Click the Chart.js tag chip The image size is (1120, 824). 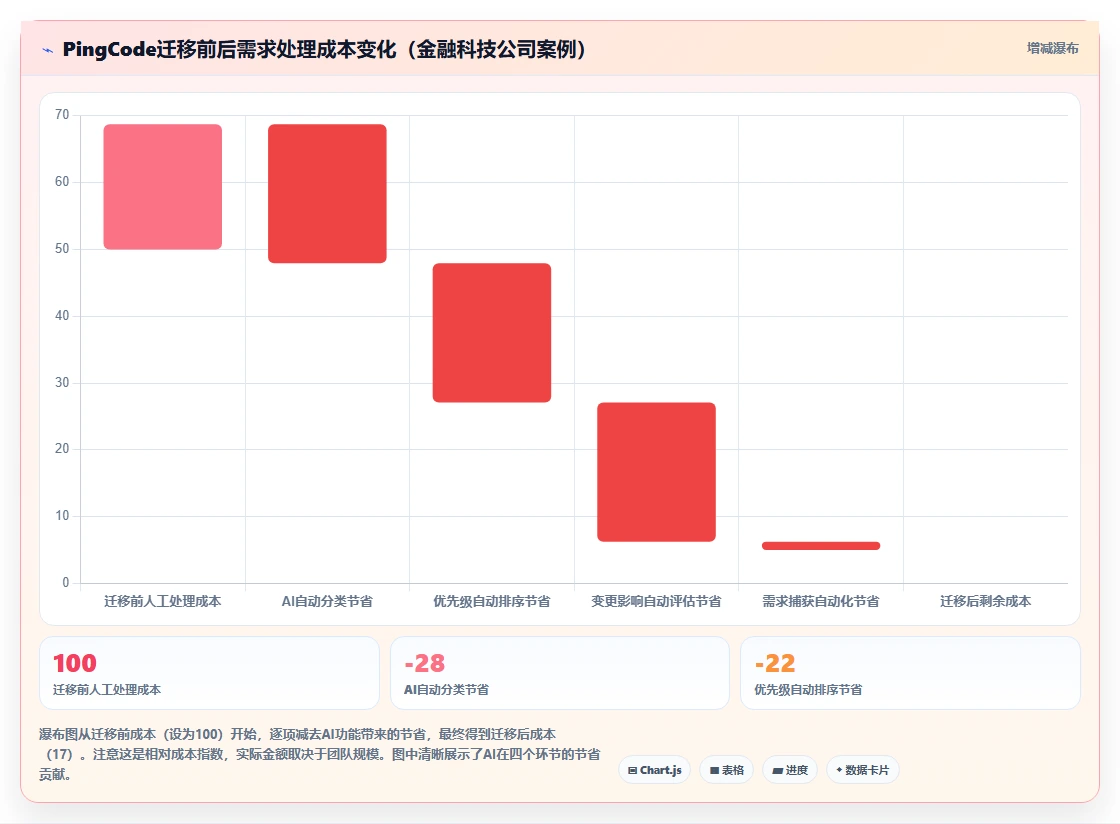(x=654, y=770)
